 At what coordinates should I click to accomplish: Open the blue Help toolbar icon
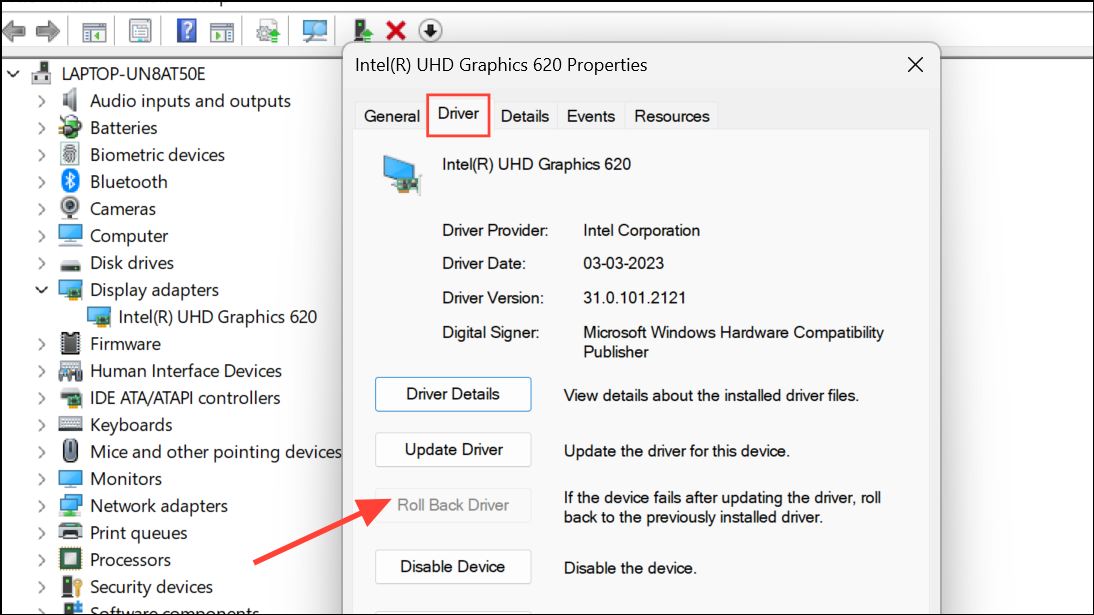(x=186, y=31)
